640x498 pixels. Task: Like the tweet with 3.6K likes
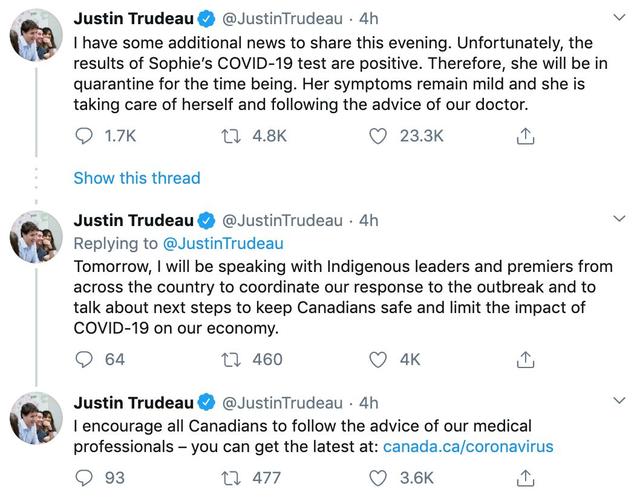point(378,477)
